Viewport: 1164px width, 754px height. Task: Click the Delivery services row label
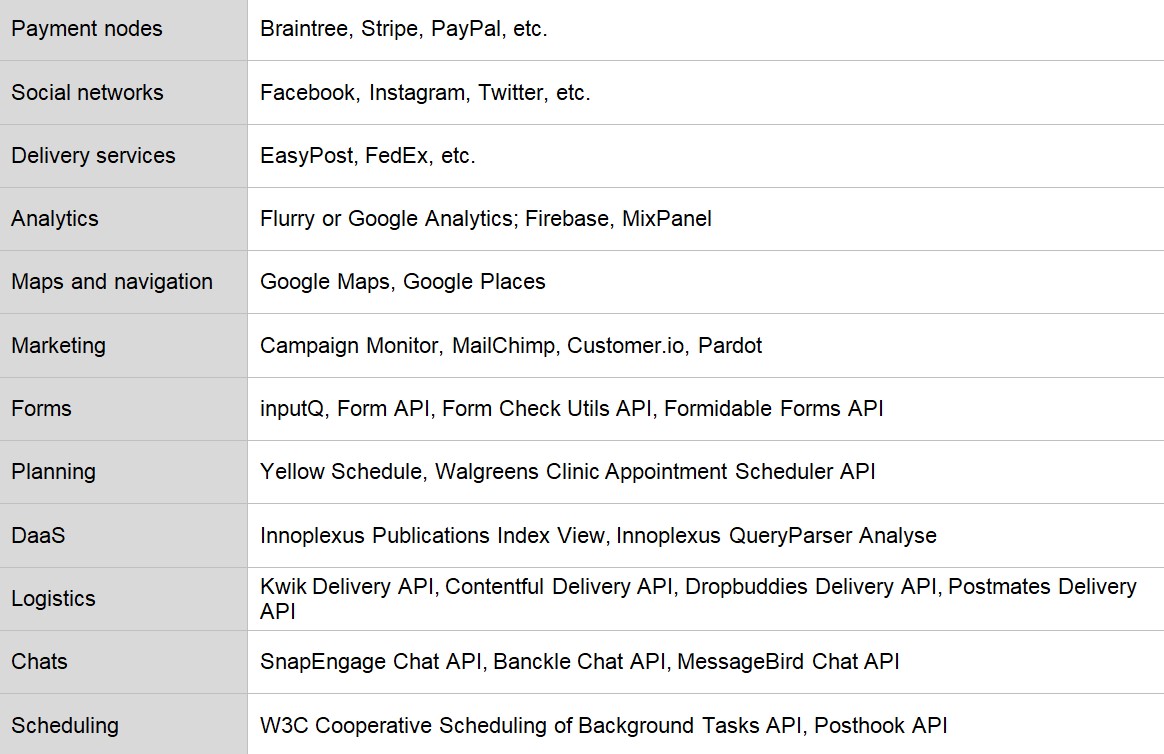pyautogui.click(x=93, y=155)
